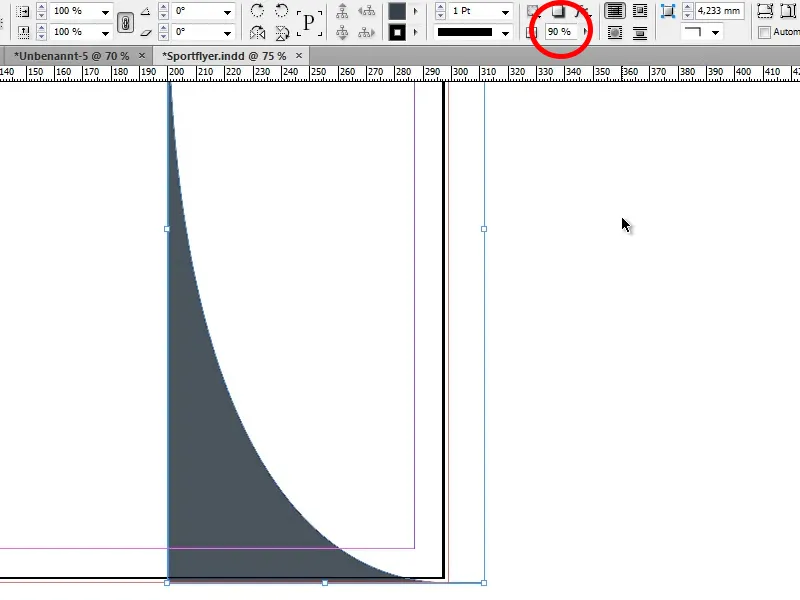Open the 1 Pt stroke weight dropdown

(x=505, y=12)
